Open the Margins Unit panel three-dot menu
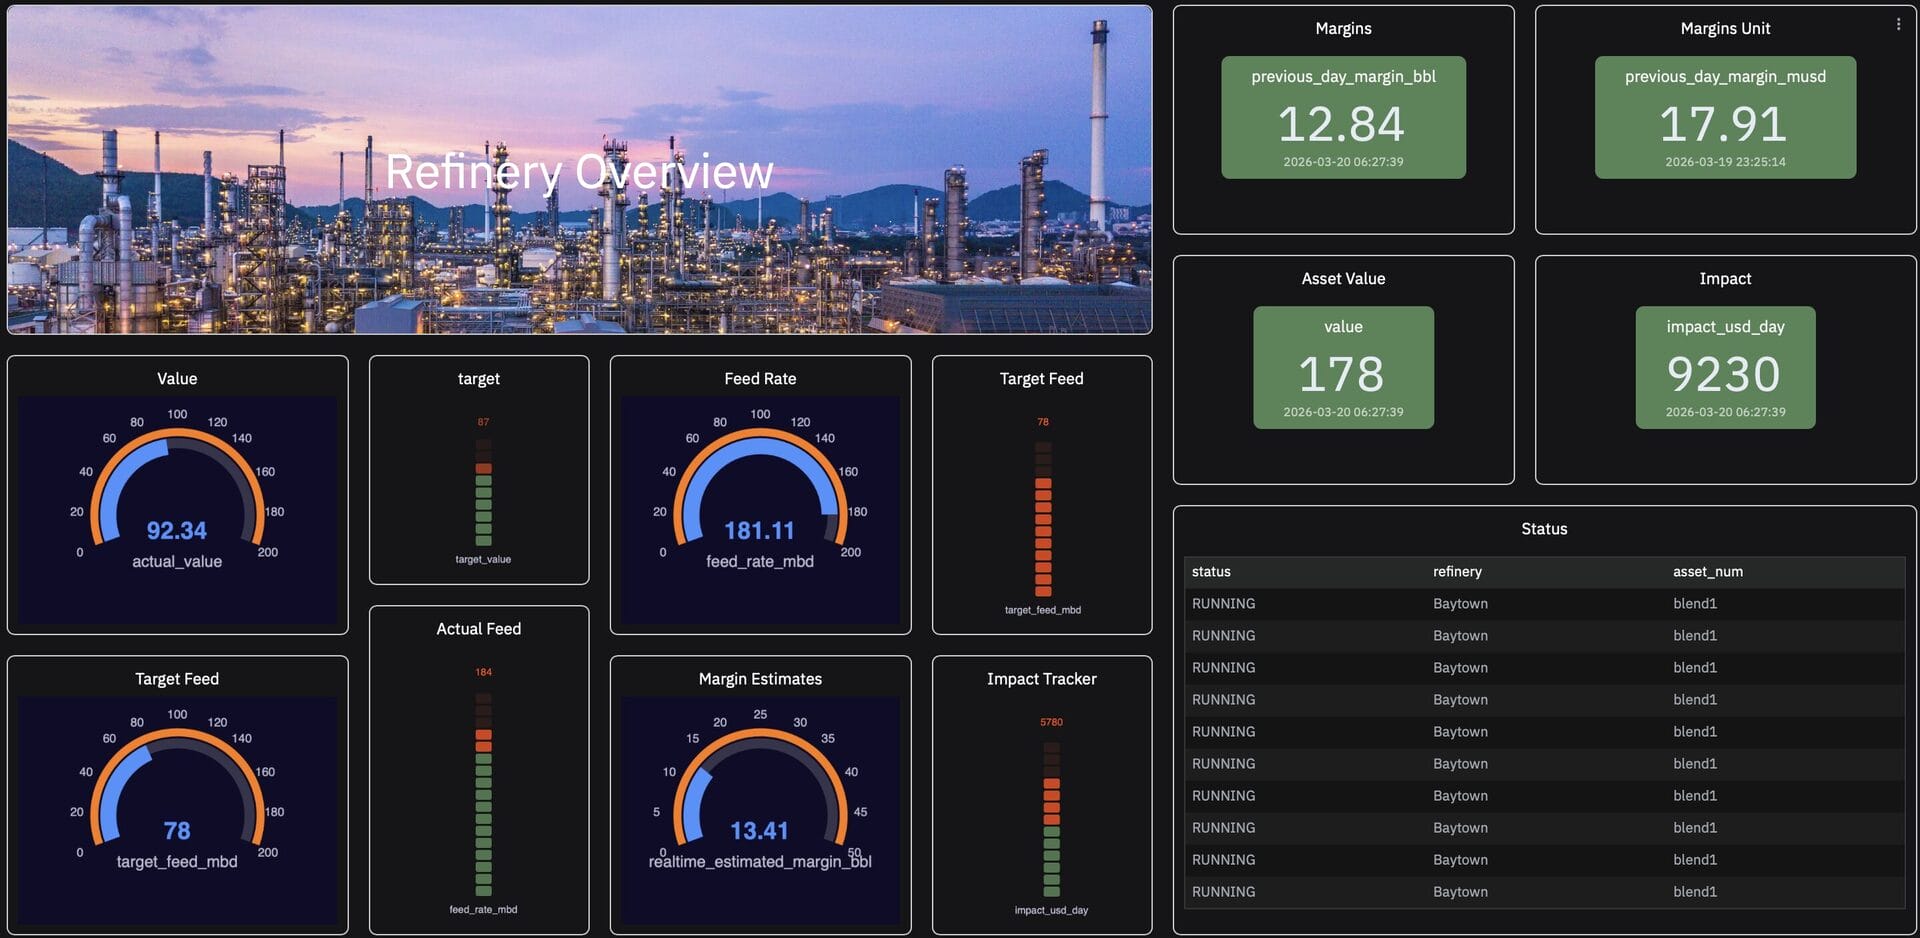The height and width of the screenshot is (938, 1920). pyautogui.click(x=1898, y=25)
